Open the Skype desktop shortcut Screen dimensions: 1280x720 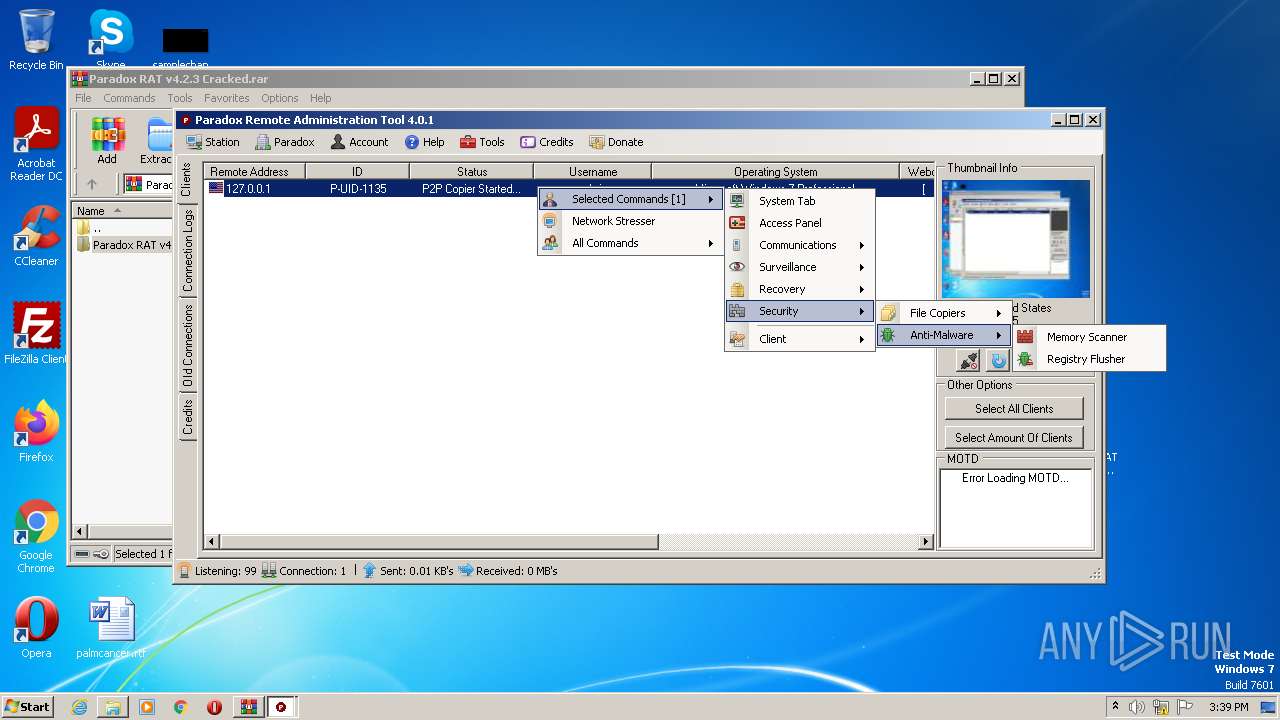pos(110,40)
